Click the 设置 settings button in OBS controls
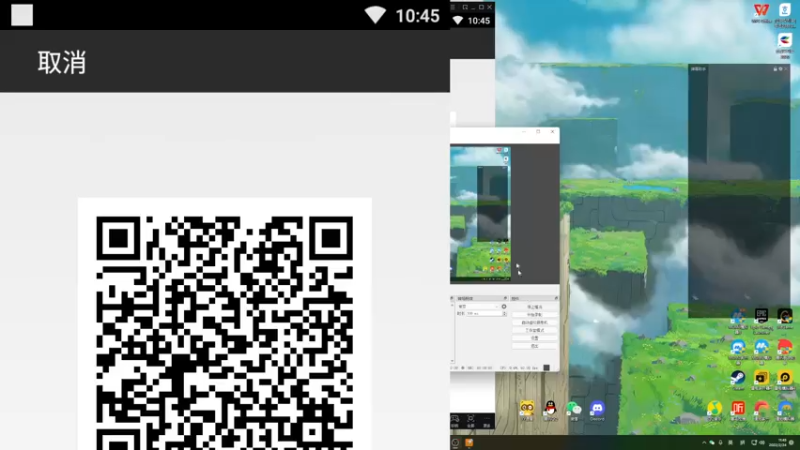Viewport: 800px width, 450px height. tap(534, 338)
